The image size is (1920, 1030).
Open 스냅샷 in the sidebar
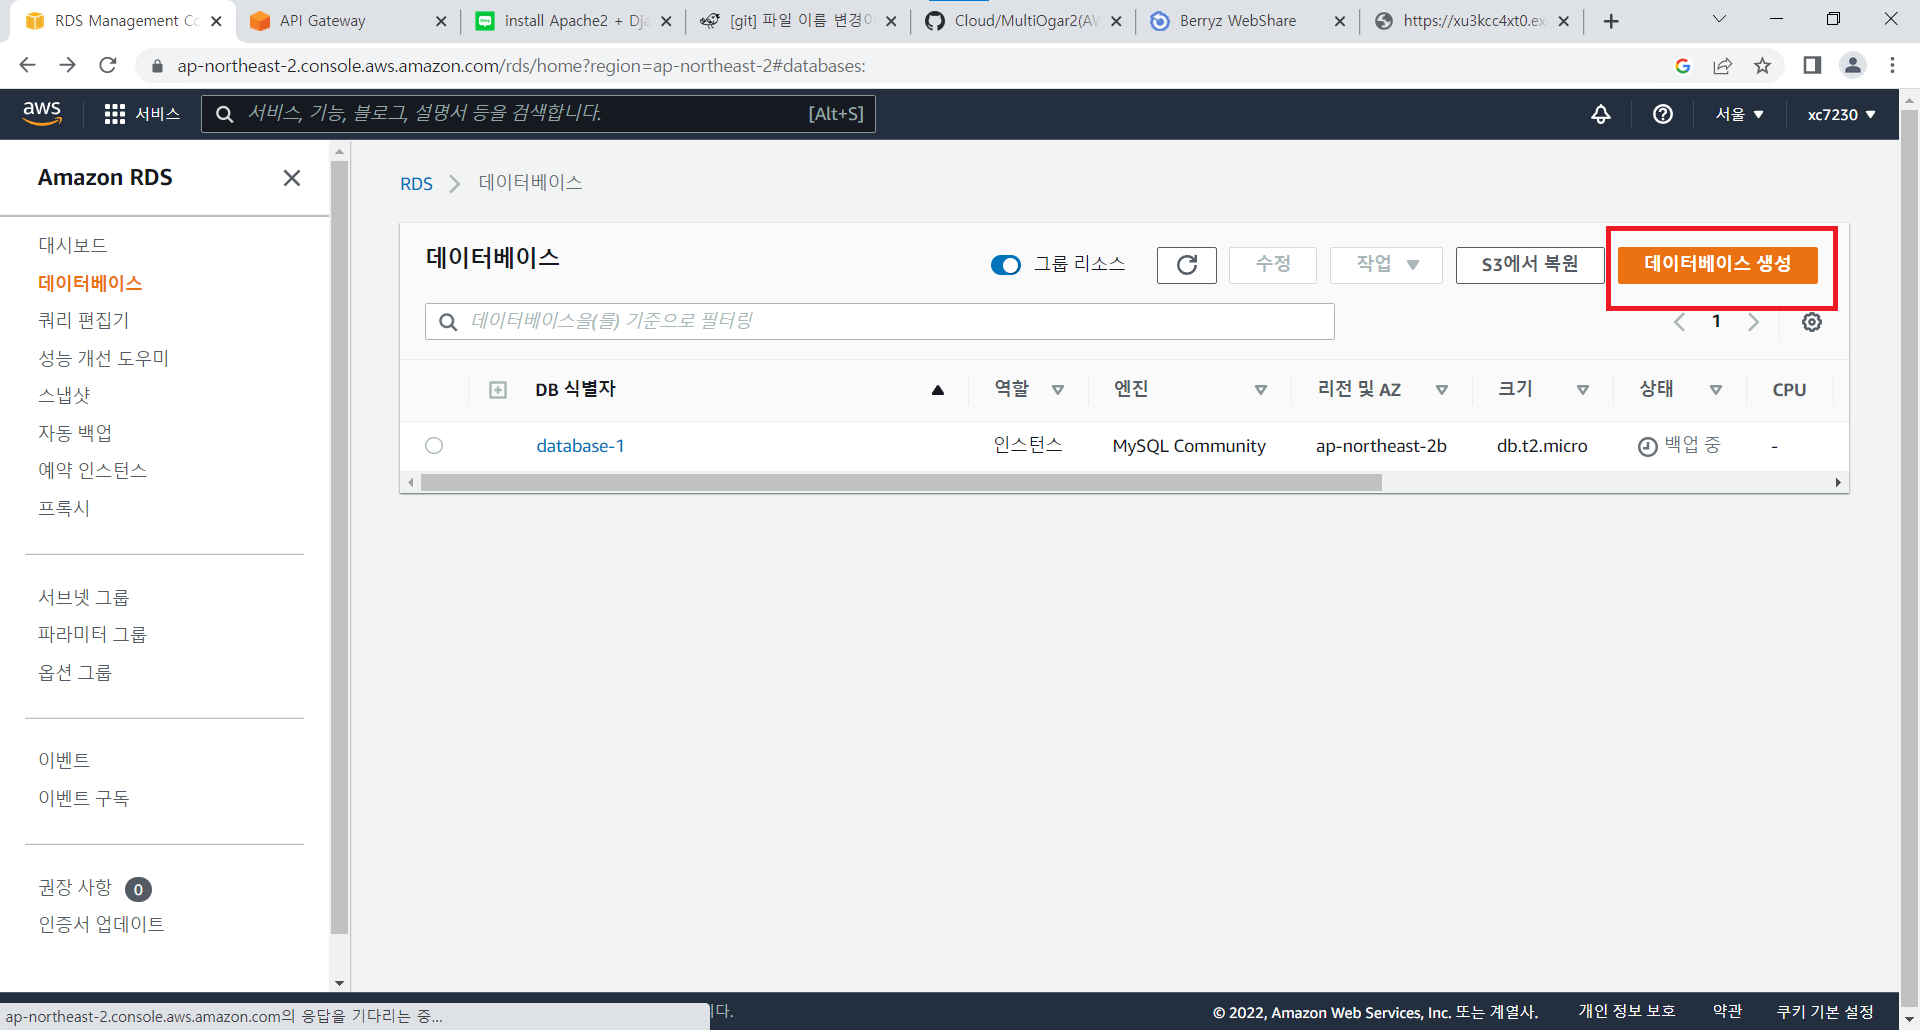coord(64,395)
